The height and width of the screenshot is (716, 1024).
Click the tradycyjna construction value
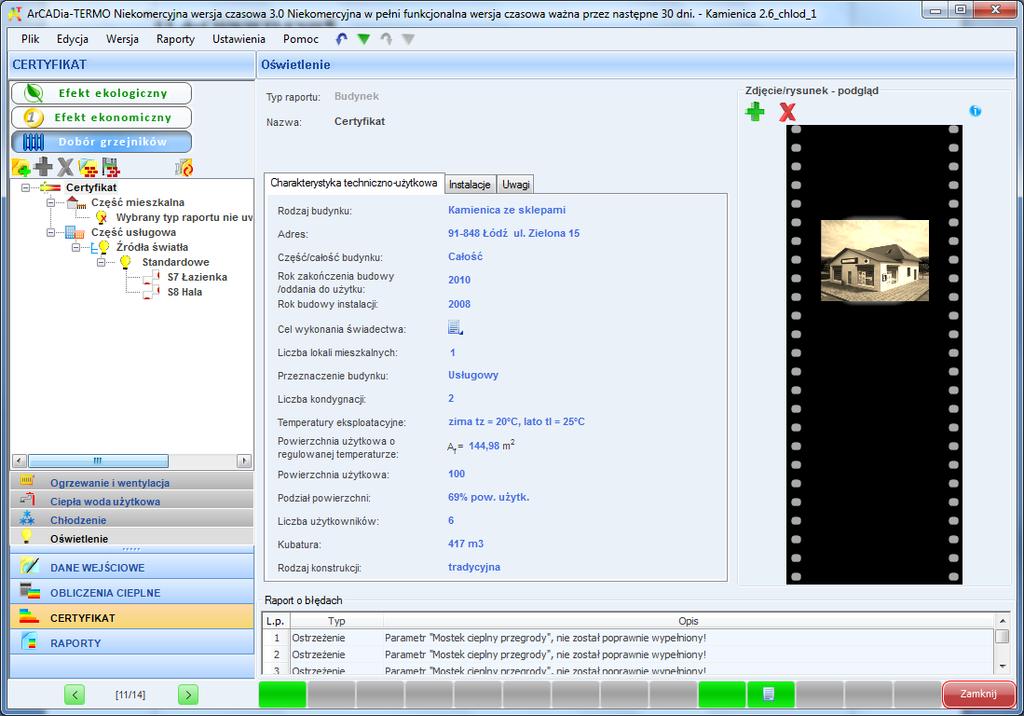click(x=474, y=567)
